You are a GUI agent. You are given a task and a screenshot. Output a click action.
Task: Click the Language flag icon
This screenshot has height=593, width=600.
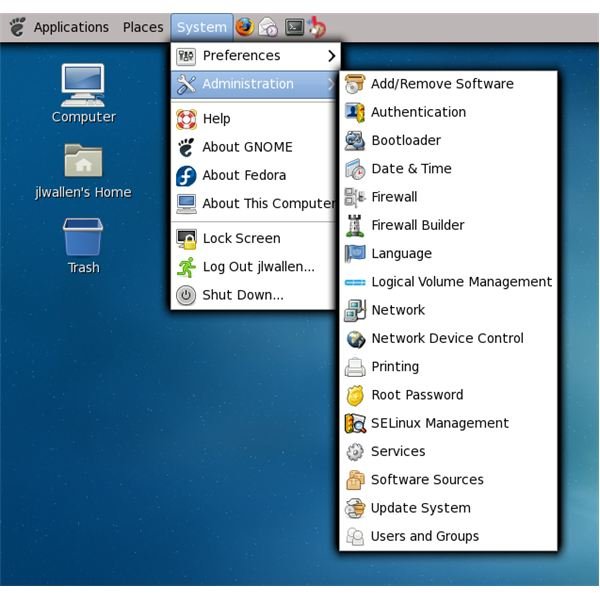coord(355,254)
